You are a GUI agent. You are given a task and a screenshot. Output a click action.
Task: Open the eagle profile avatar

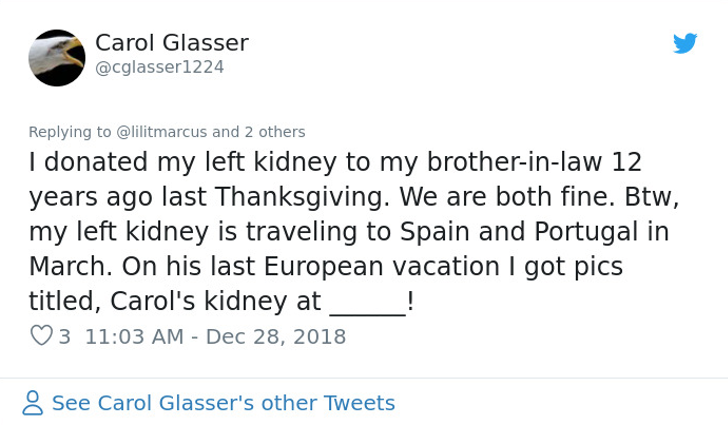[x=57, y=58]
